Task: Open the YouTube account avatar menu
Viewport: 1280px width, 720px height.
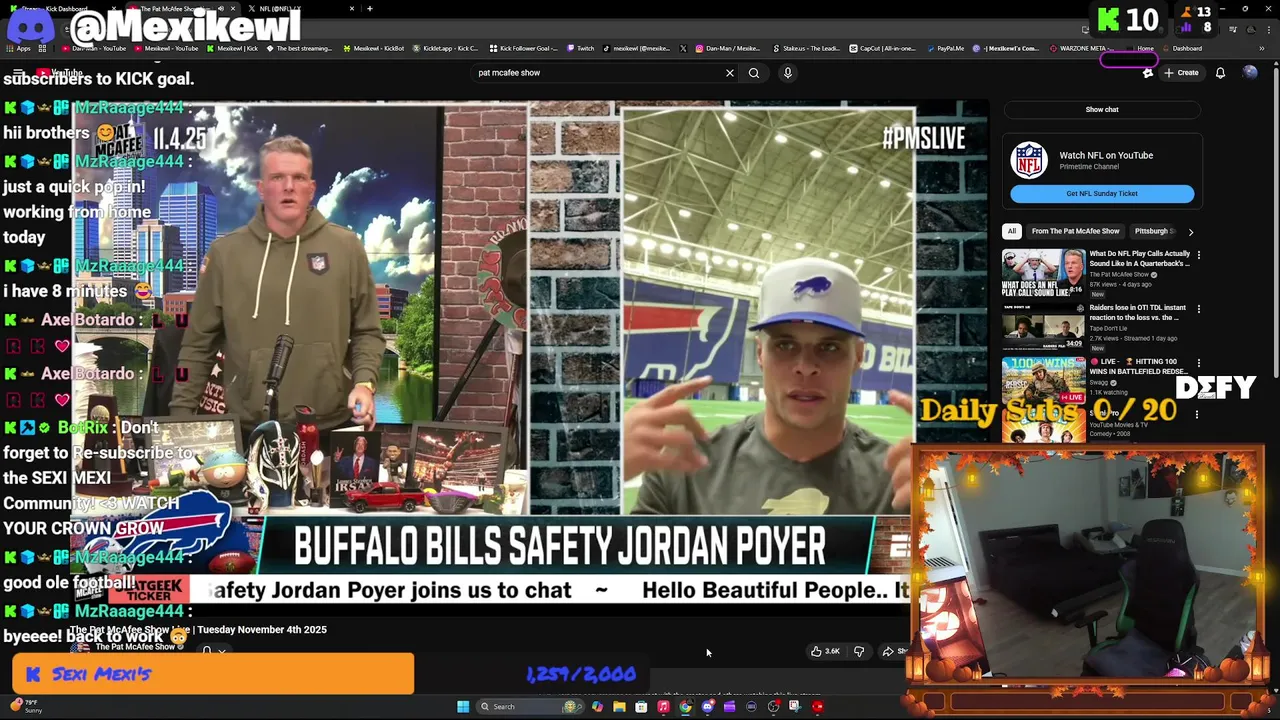Action: pos(1250,72)
